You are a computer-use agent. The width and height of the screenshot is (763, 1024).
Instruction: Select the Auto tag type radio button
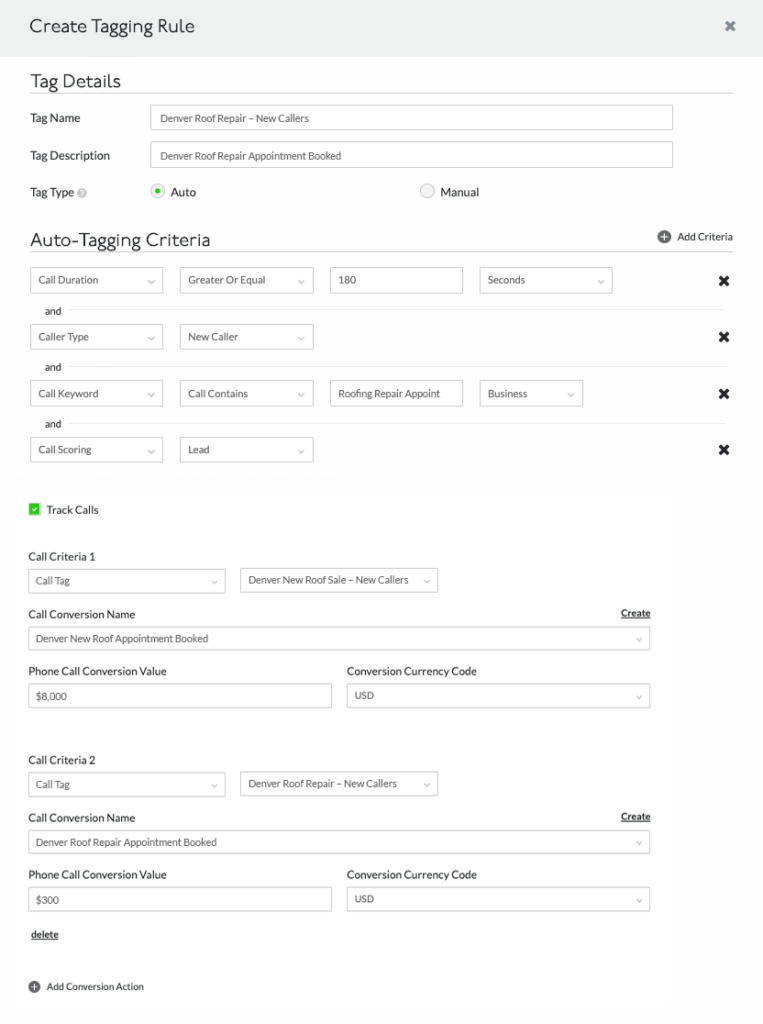click(157, 191)
